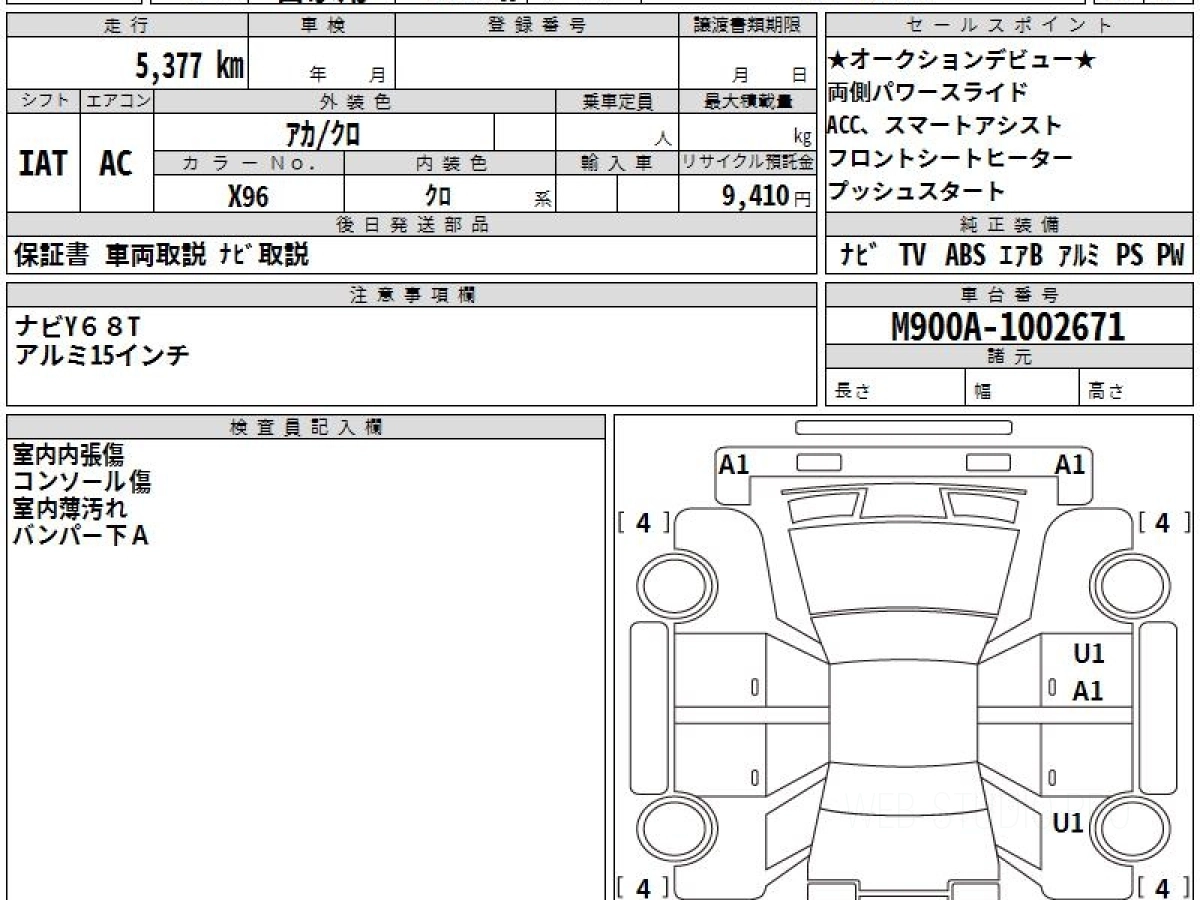Image resolution: width=1200 pixels, height=900 pixels.
Task: Click the 長さ dimension label
Action: tap(851, 392)
